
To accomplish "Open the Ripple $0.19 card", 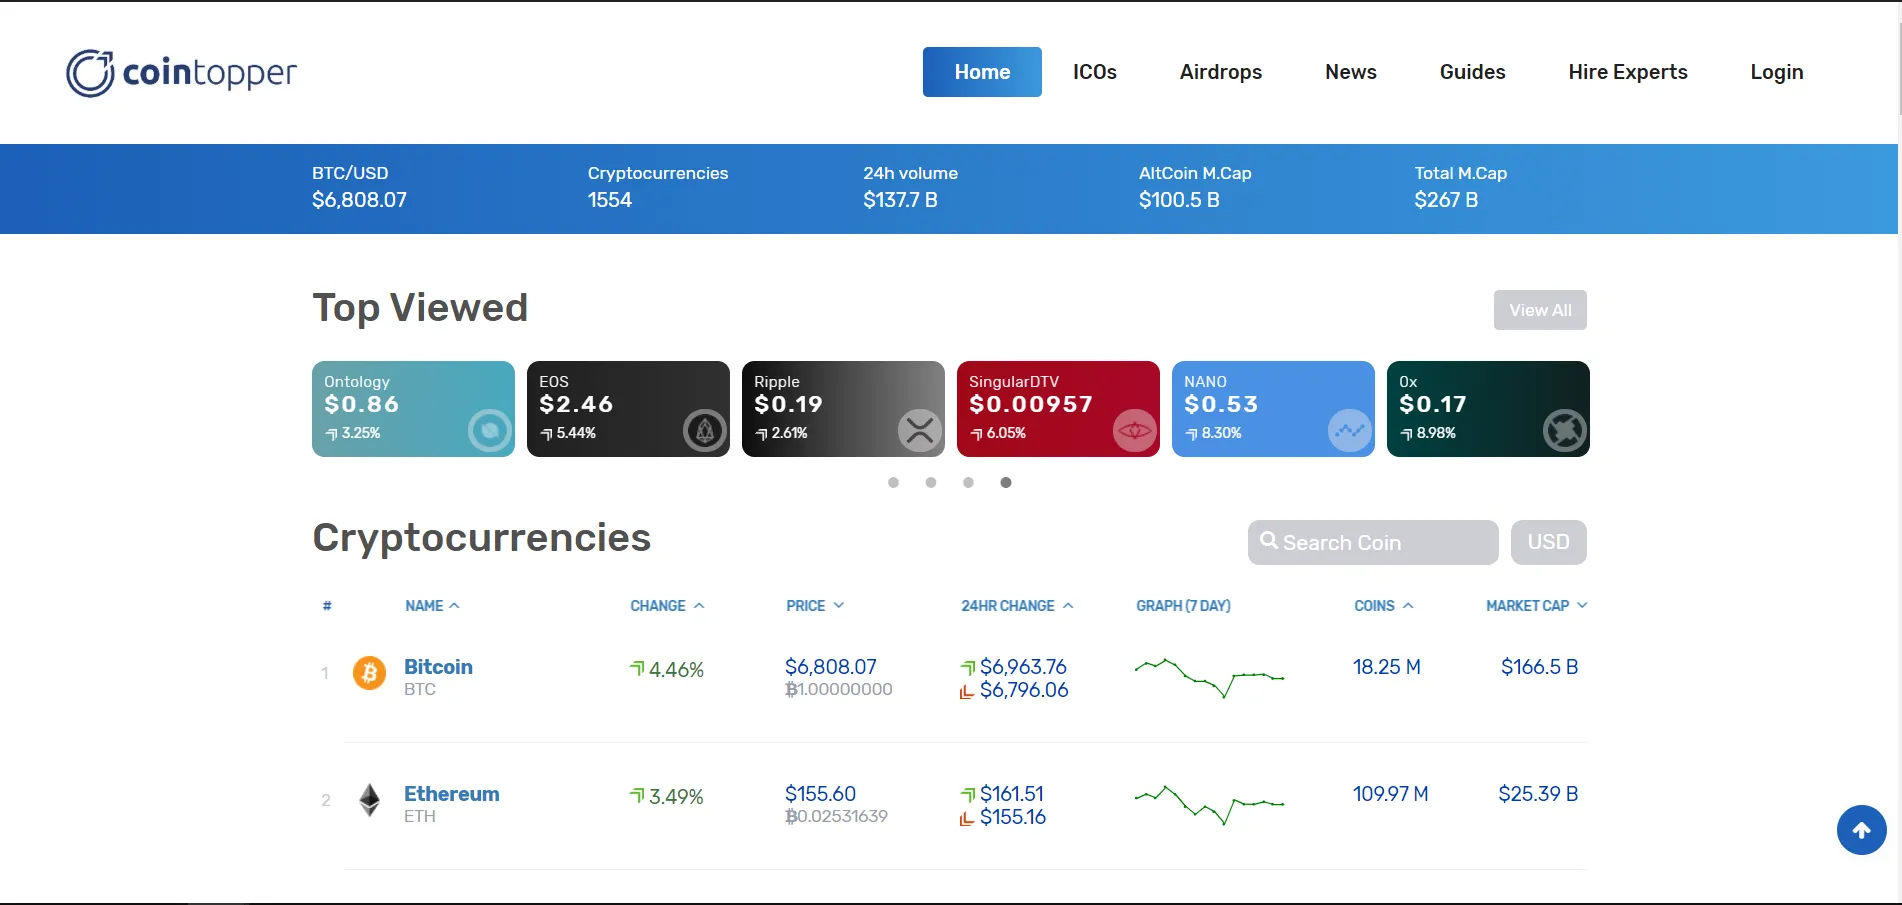I will (843, 409).
